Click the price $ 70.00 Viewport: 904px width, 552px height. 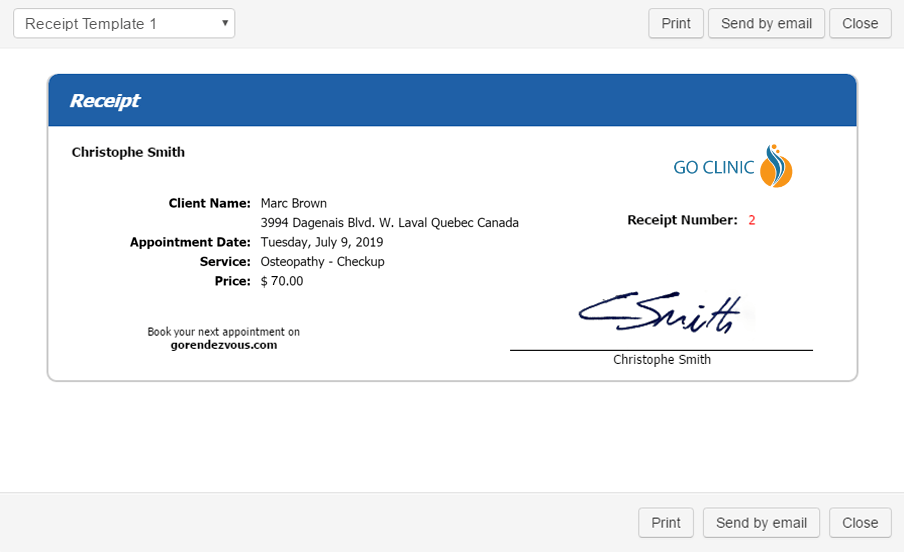pos(282,281)
